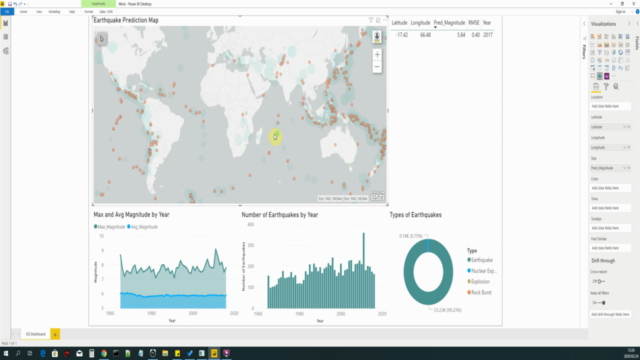Switch to the Data / Drill ribbon tab
640x360 pixels.
coord(106,11)
